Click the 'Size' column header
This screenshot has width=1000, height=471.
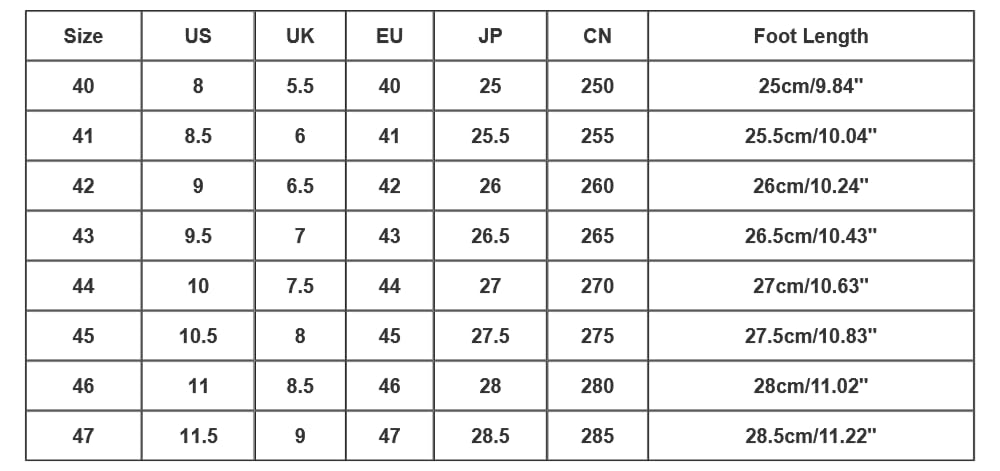83,37
